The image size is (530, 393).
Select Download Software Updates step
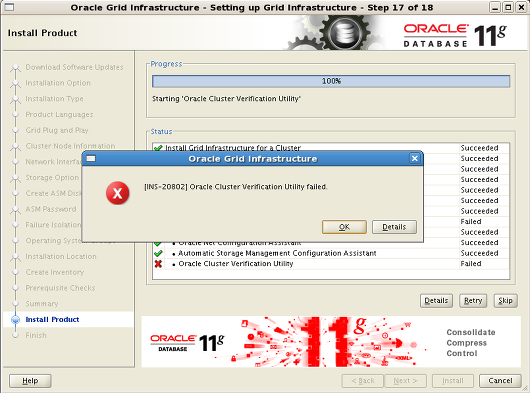74,67
